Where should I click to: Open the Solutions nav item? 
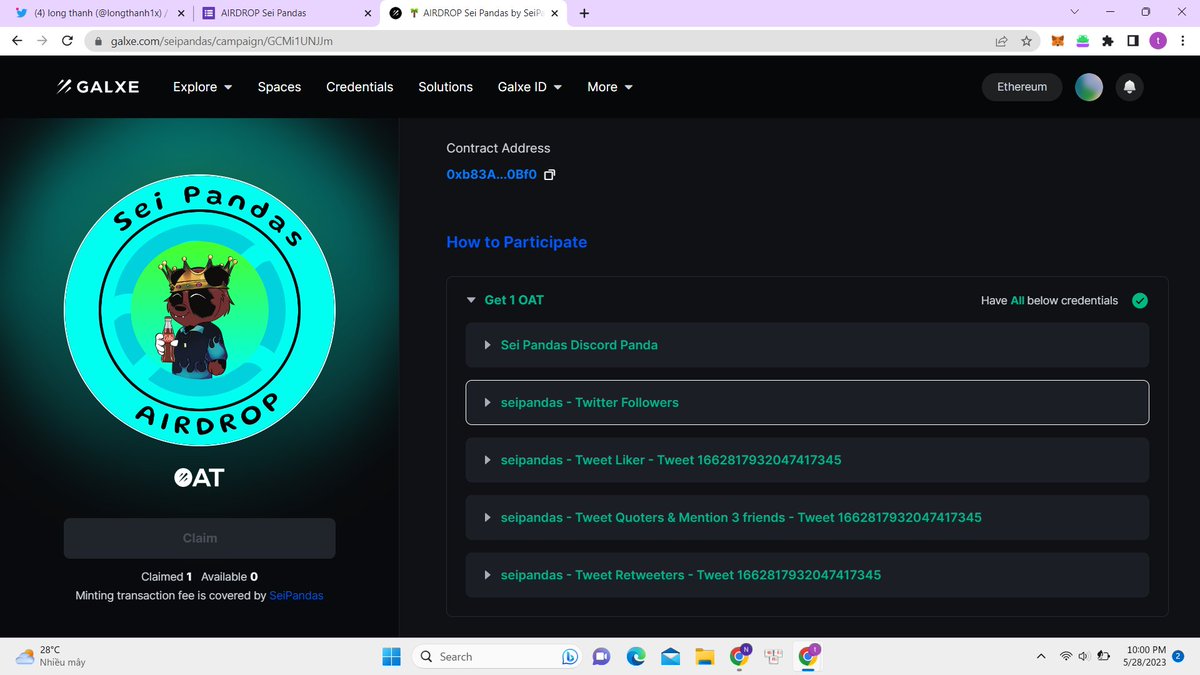coord(446,87)
